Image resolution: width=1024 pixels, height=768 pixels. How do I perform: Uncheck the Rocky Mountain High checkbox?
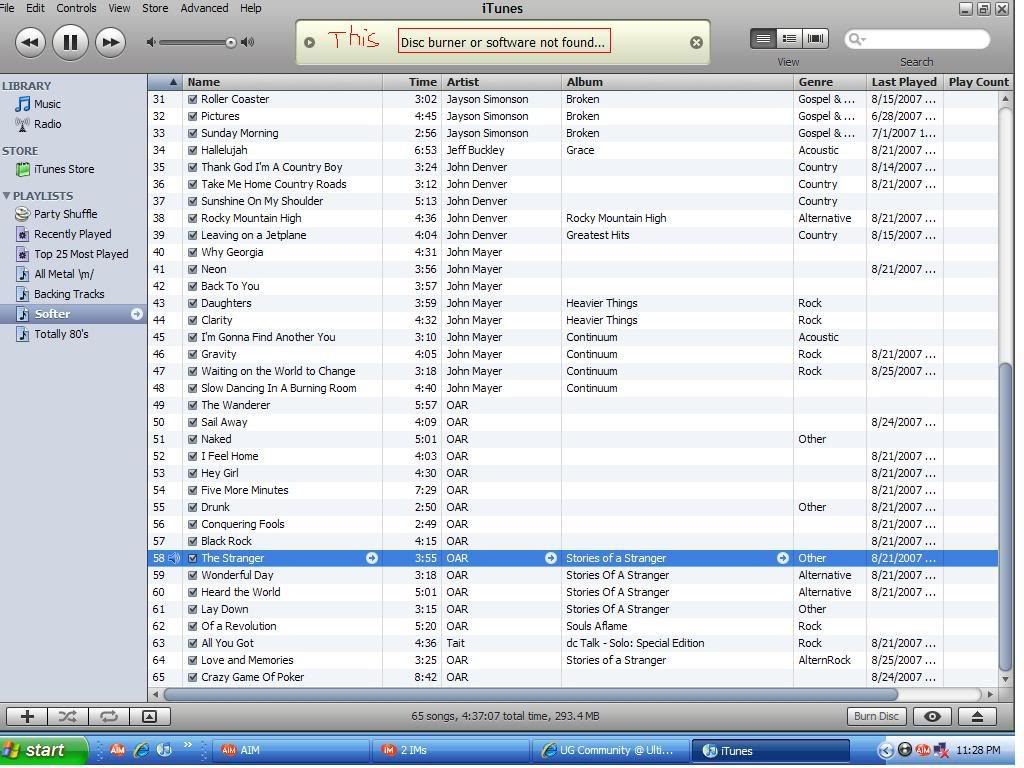(193, 218)
